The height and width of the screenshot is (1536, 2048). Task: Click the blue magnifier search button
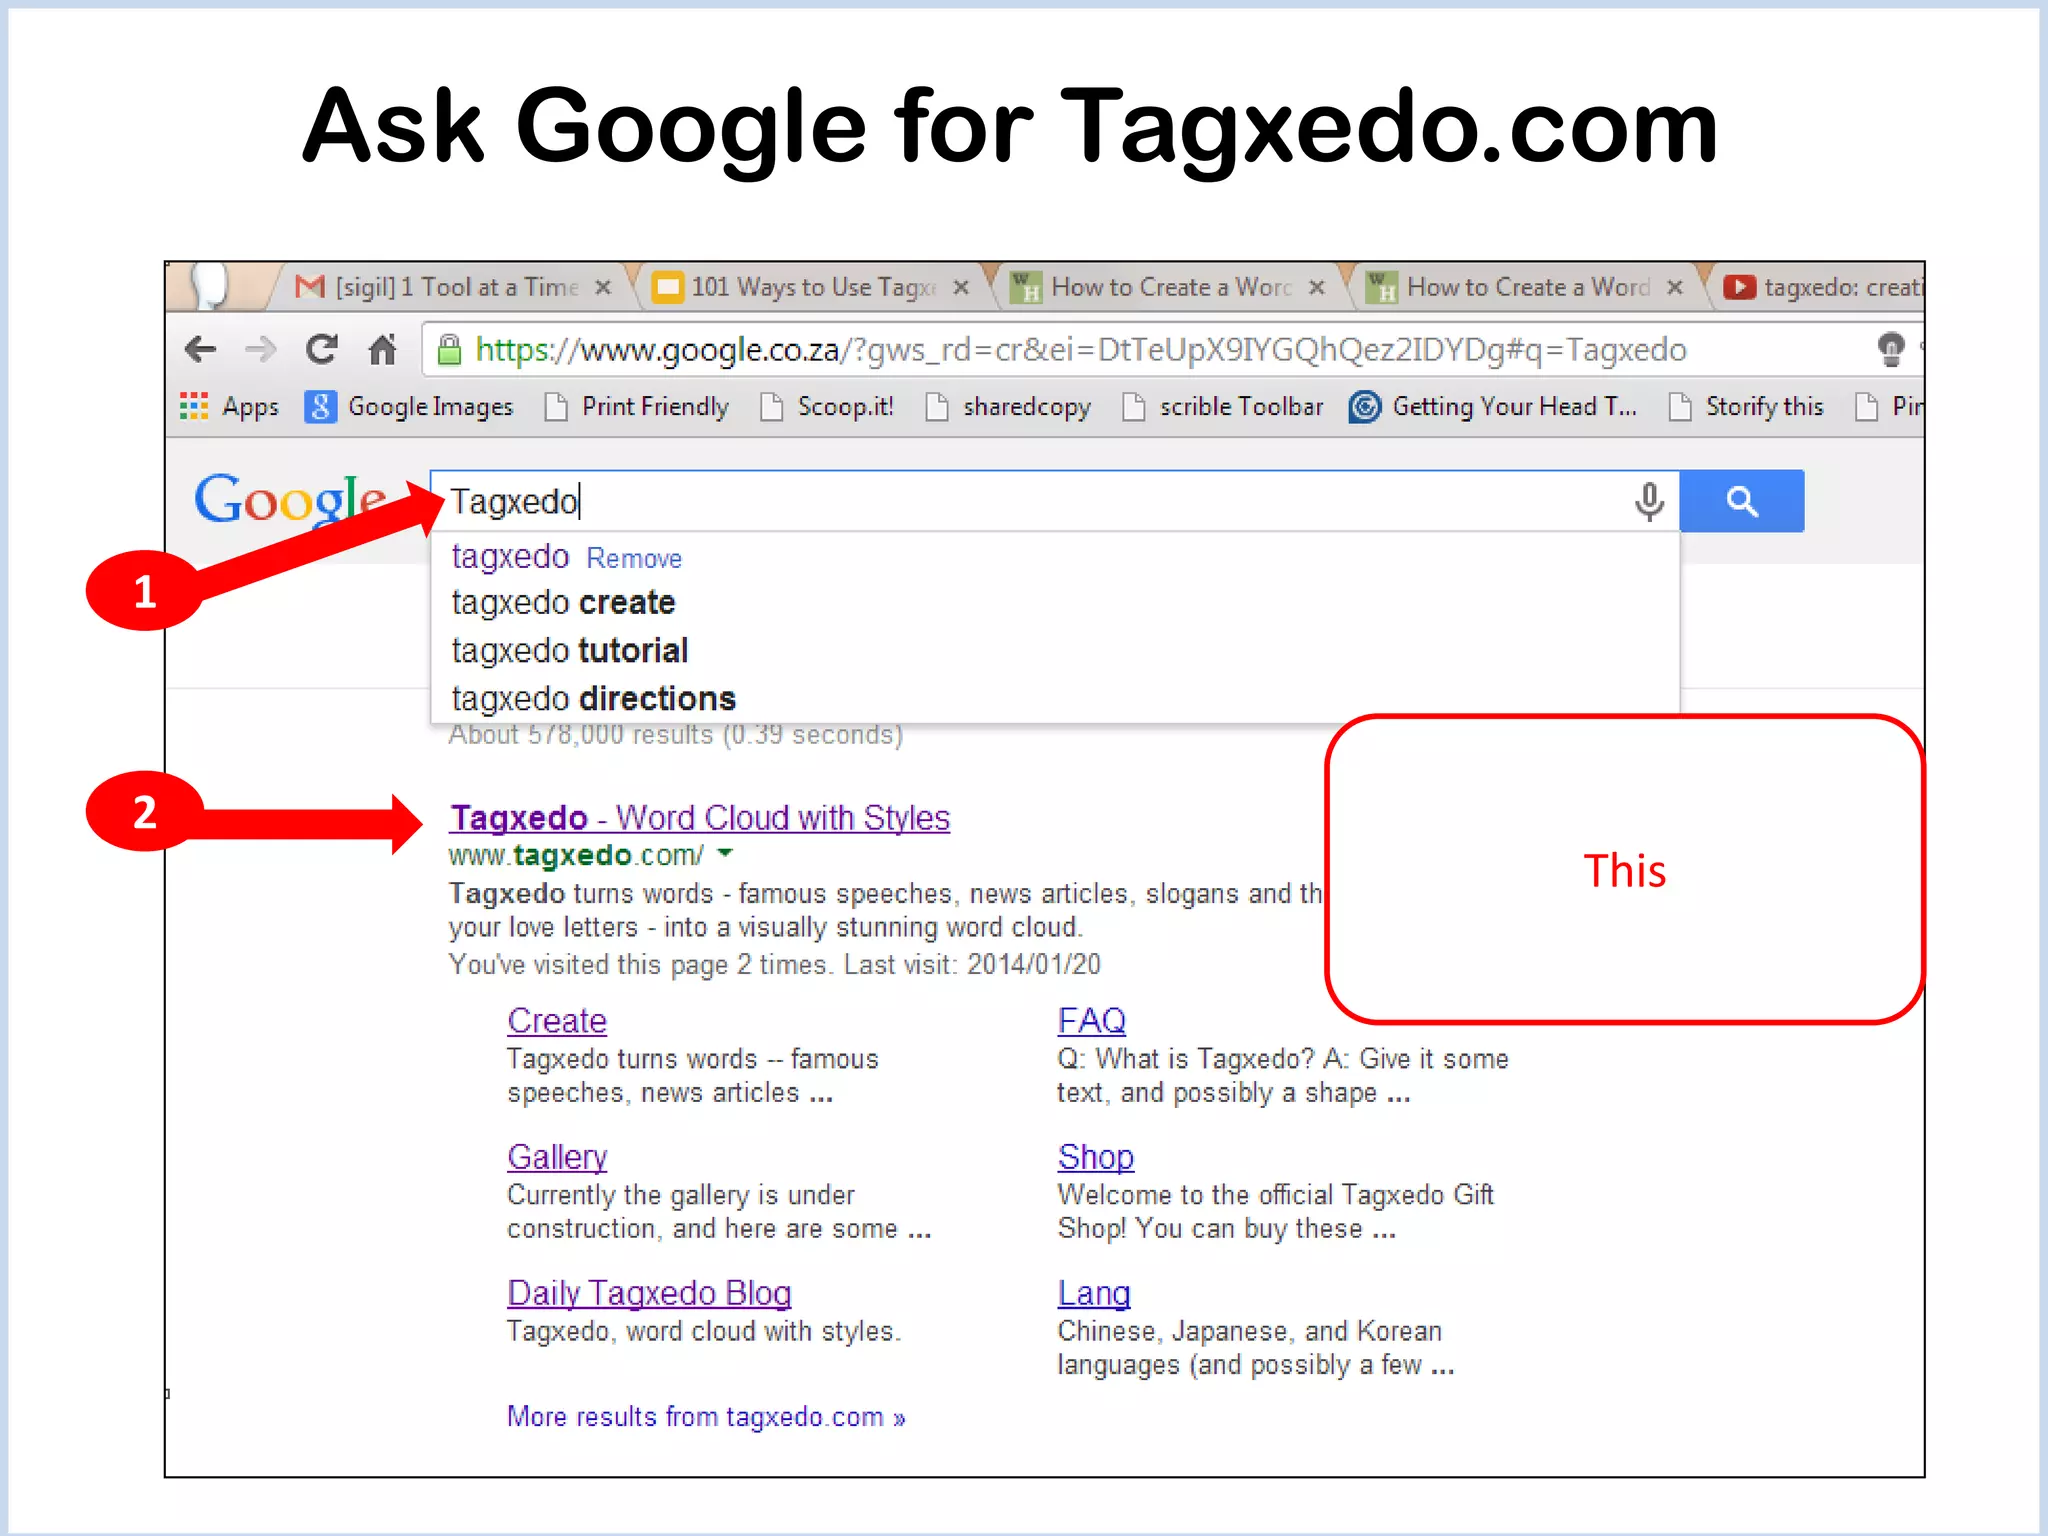pos(1742,501)
